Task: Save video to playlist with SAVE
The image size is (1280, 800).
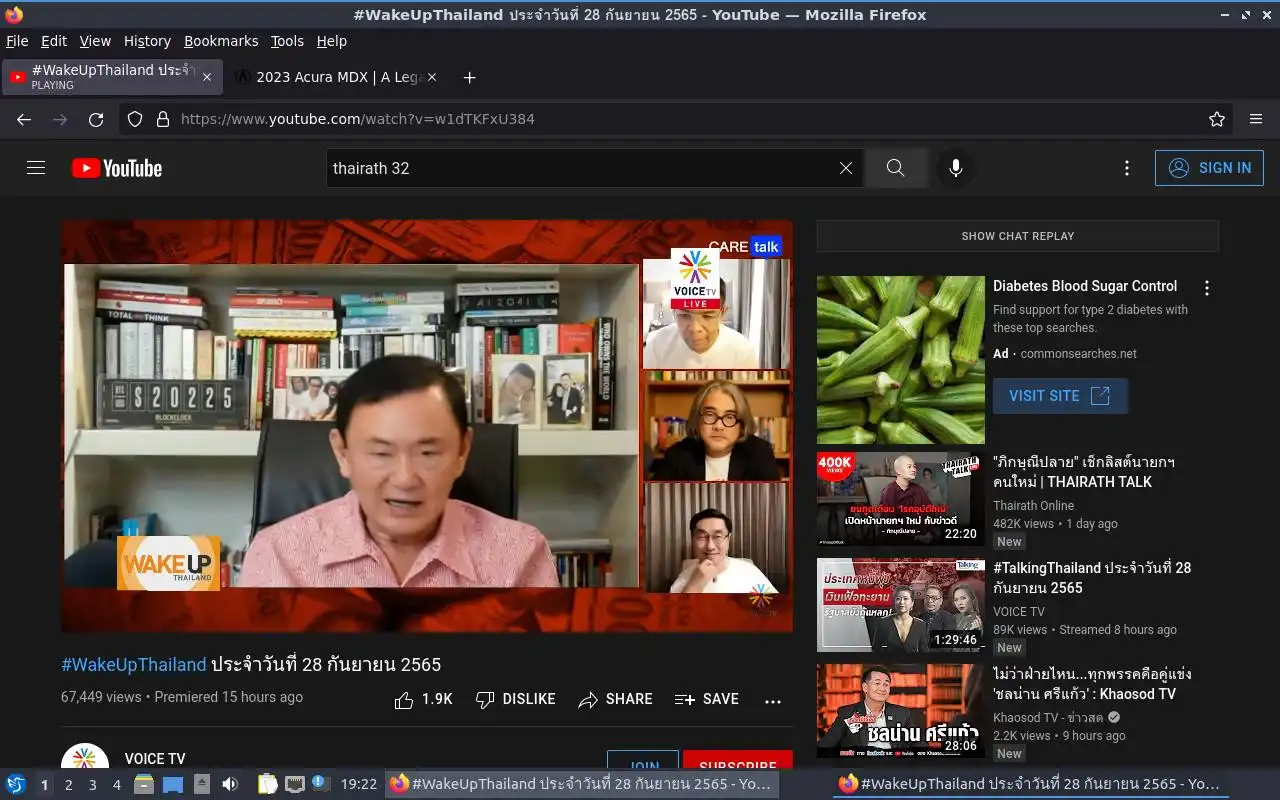Action: [707, 699]
